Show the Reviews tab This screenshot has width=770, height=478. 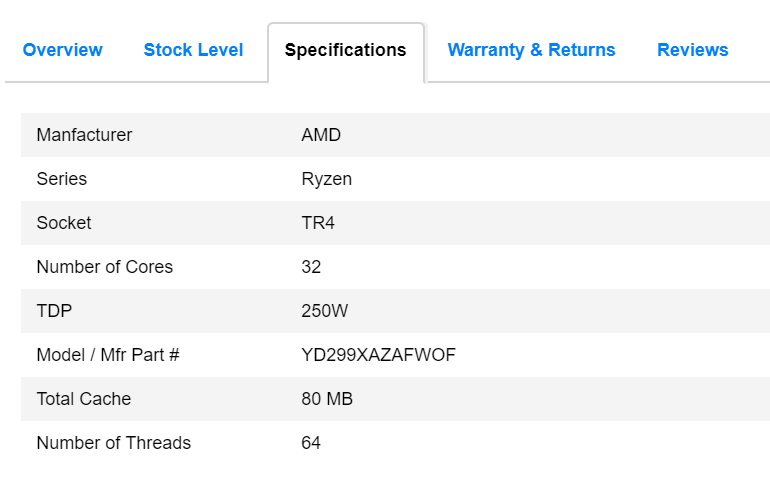point(692,50)
